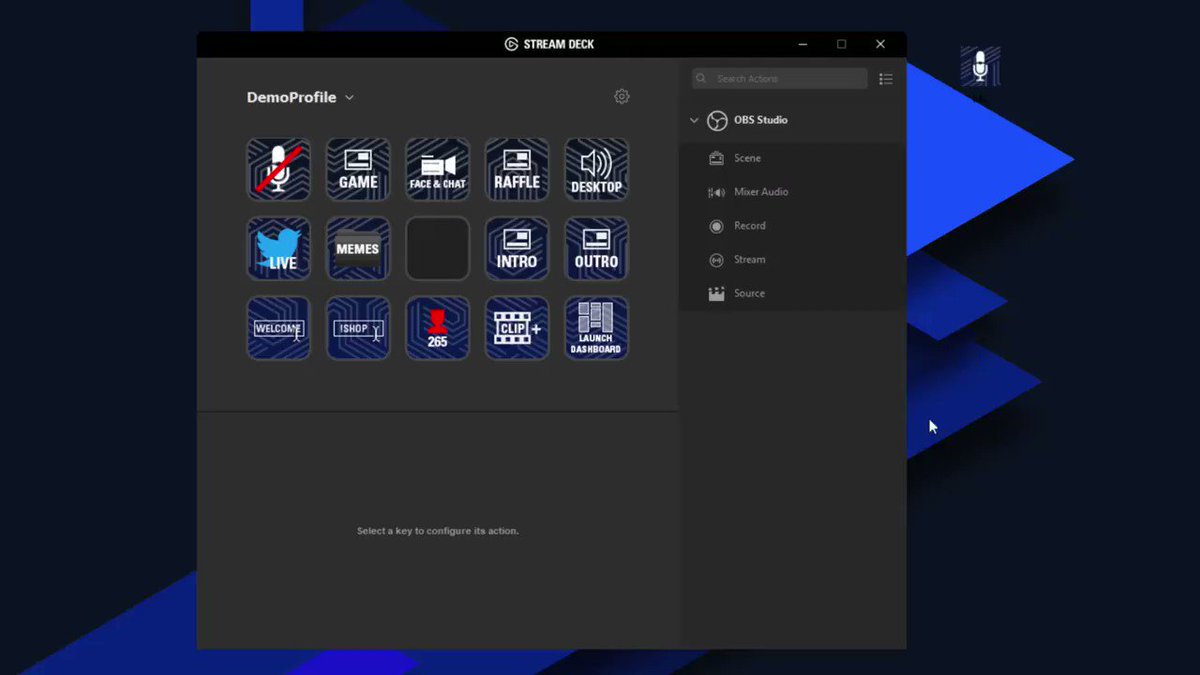1200x675 pixels.
Task: Click the desktop microphone shortcut icon
Action: click(x=981, y=66)
